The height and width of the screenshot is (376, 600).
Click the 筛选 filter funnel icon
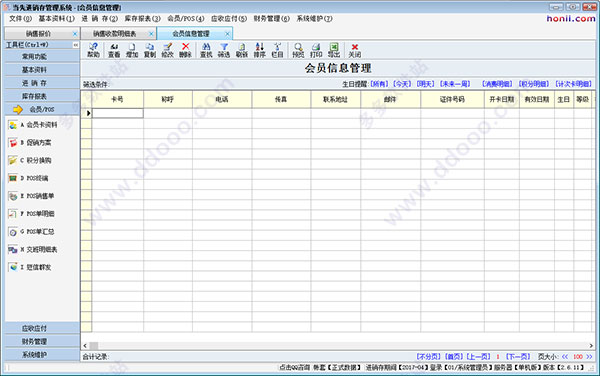coord(224,50)
